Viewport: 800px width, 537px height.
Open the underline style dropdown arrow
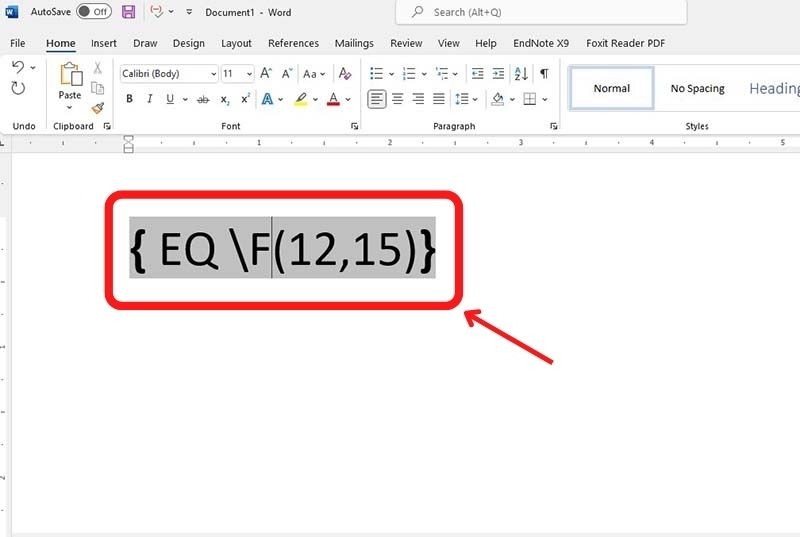coord(185,99)
